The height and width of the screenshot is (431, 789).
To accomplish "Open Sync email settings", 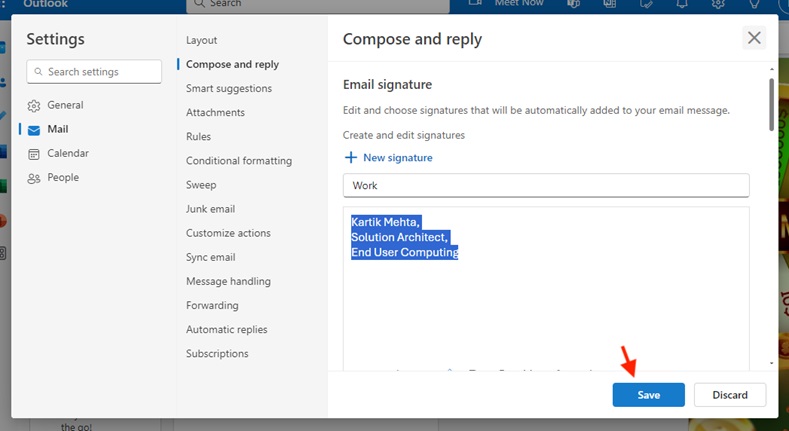I will [x=210, y=257].
